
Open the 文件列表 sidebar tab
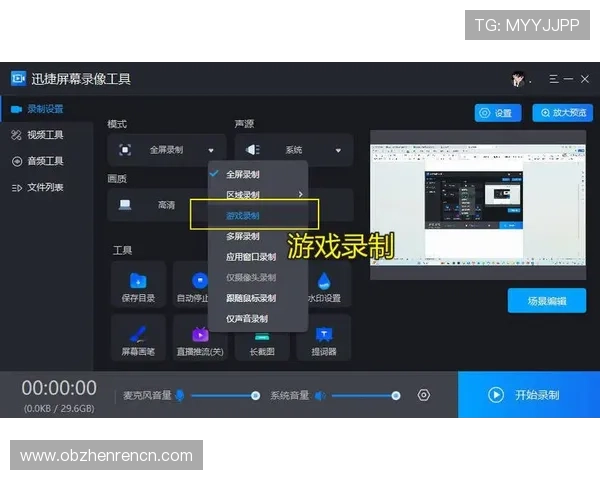(47, 188)
